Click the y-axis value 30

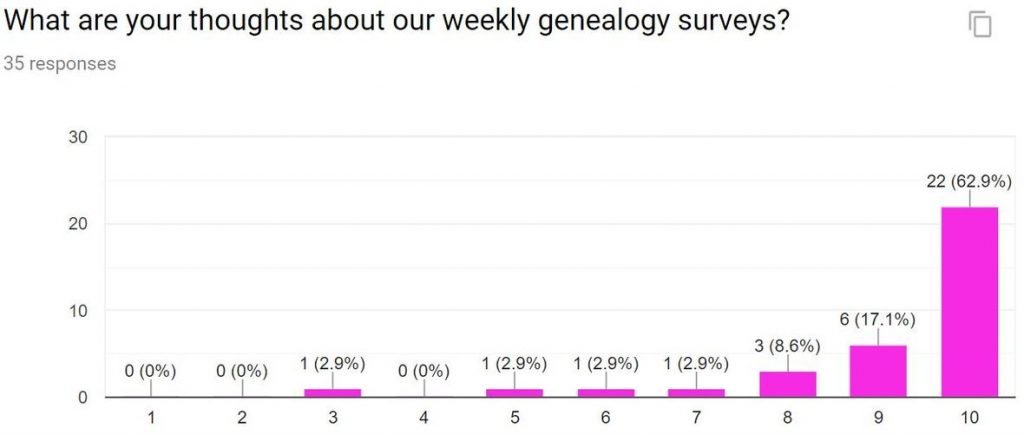coord(77,137)
